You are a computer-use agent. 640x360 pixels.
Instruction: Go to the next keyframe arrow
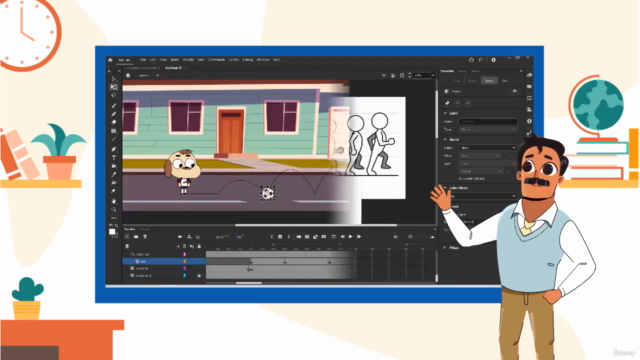click(x=289, y=237)
